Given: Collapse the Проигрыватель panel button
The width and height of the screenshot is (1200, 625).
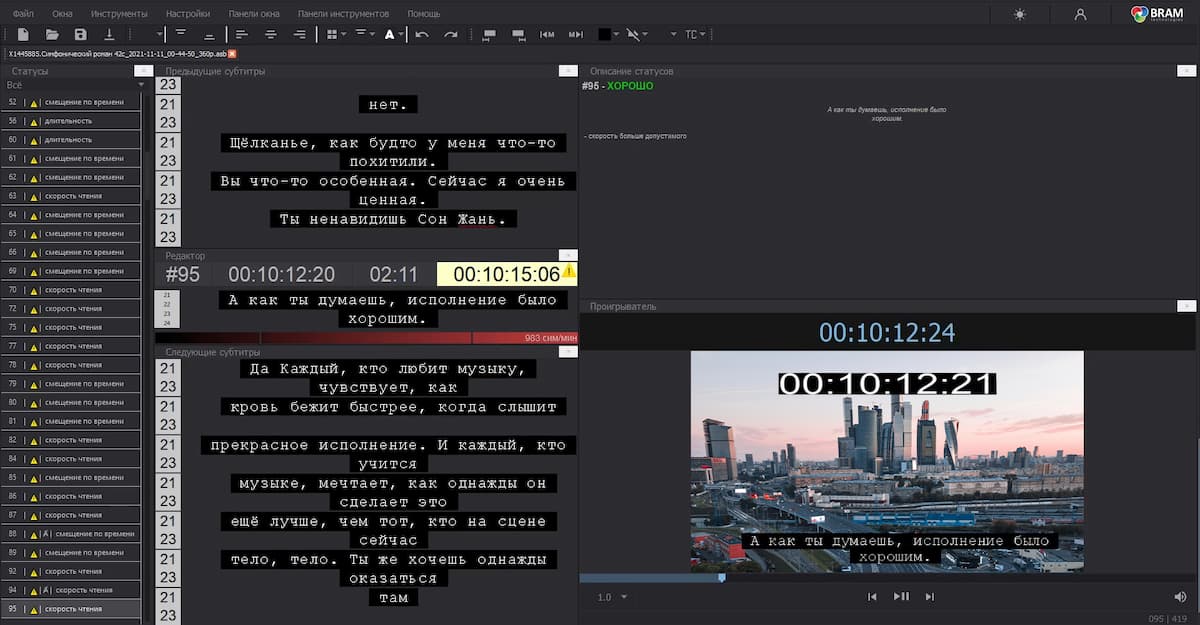Looking at the screenshot, I should click(1186, 306).
